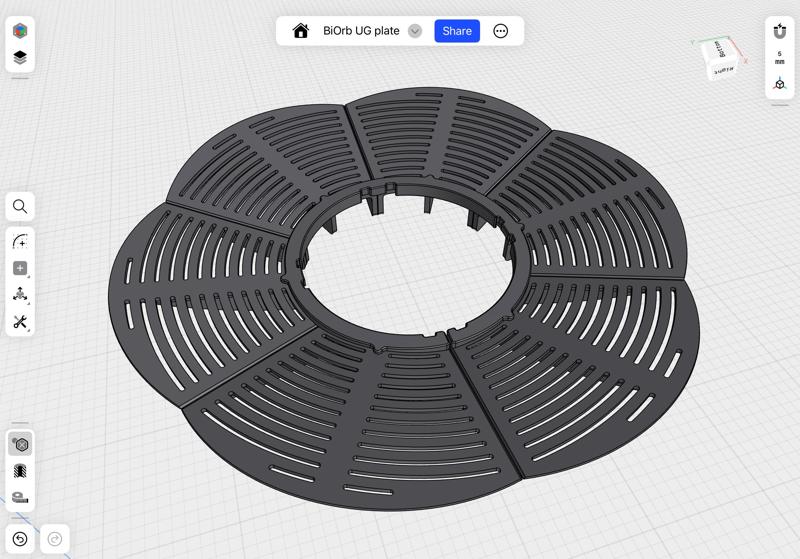Switch the perspective view cube icon
This screenshot has width=800, height=559.
pyautogui.click(x=780, y=83)
